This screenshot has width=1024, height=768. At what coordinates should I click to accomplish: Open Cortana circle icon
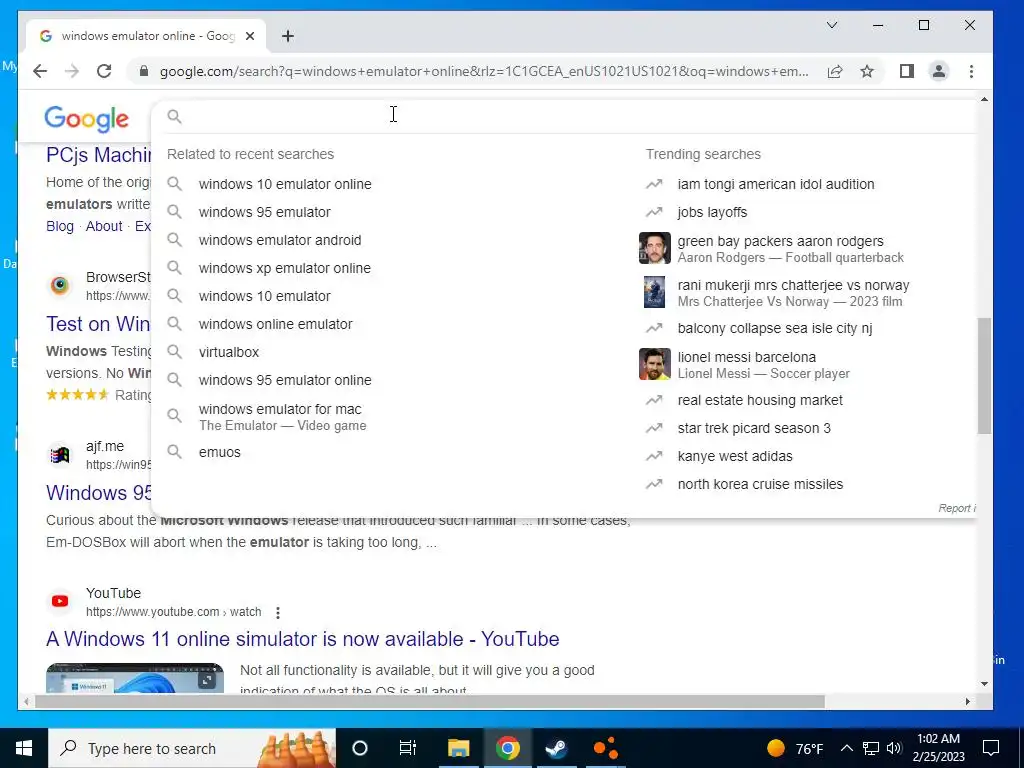point(359,748)
